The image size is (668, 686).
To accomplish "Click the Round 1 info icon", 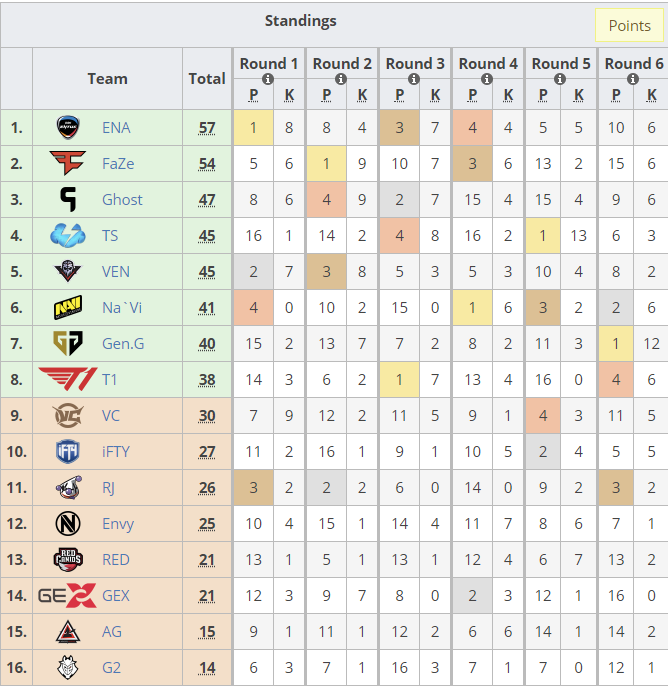I will [268, 79].
